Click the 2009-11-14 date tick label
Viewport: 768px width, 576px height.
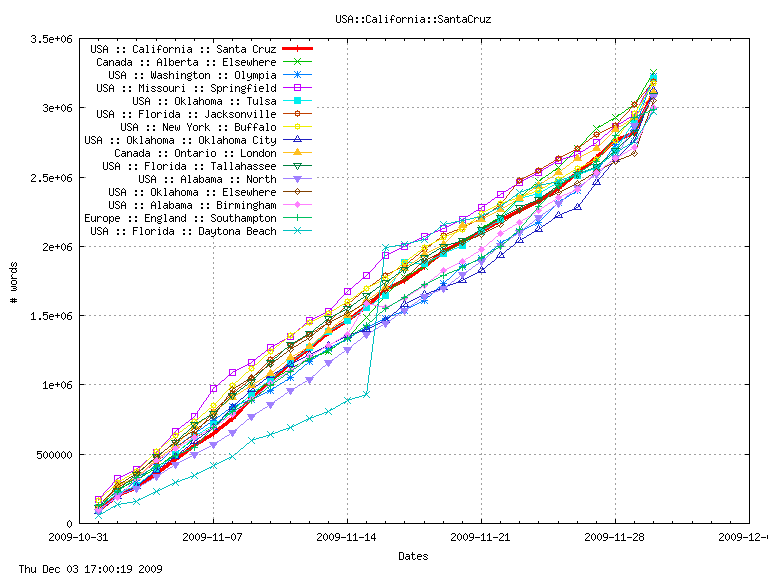(347, 537)
